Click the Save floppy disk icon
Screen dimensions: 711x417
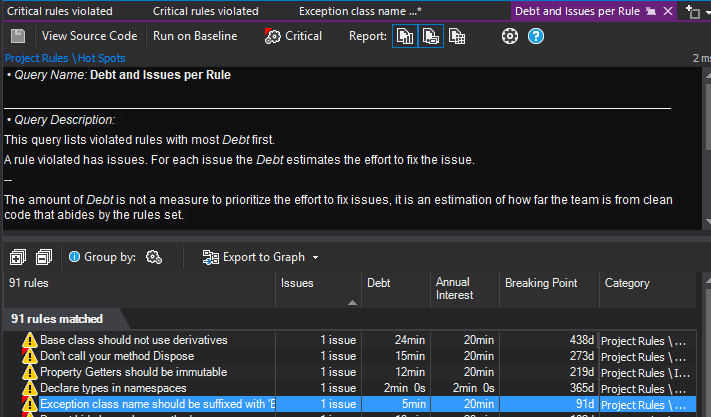pyautogui.click(x=18, y=36)
